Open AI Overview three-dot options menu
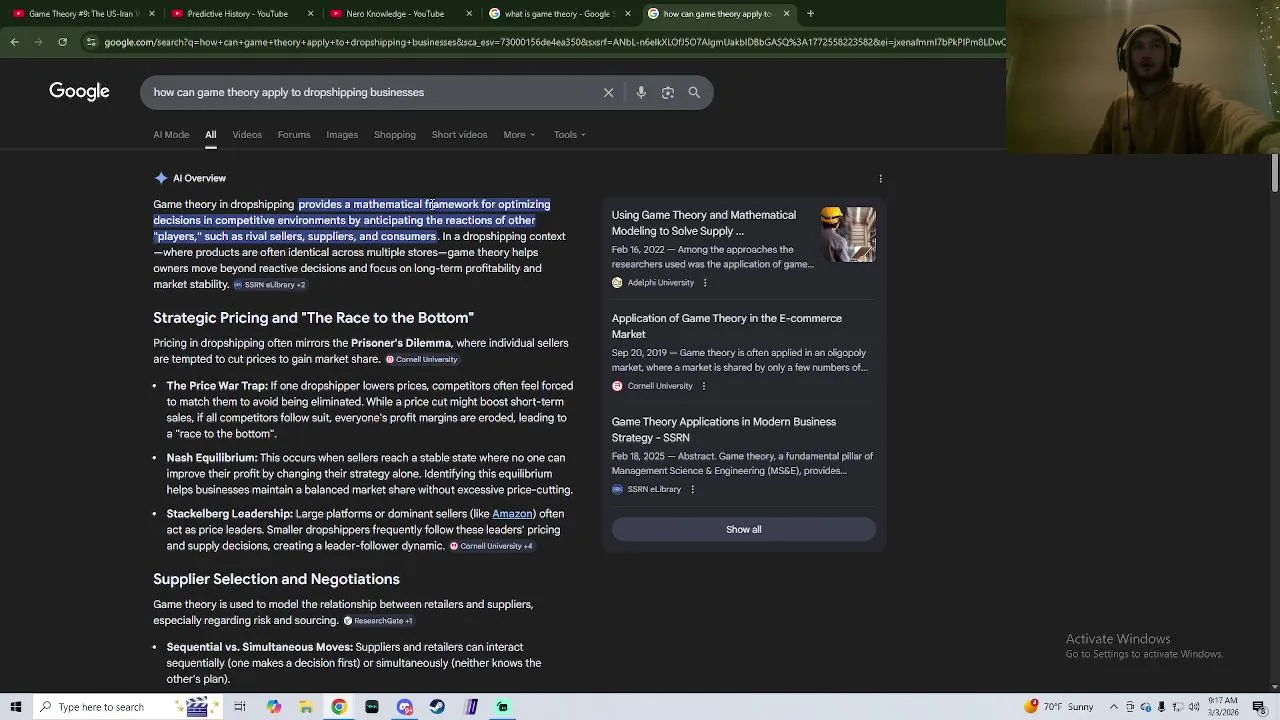Image resolution: width=1280 pixels, height=720 pixels. (x=881, y=179)
